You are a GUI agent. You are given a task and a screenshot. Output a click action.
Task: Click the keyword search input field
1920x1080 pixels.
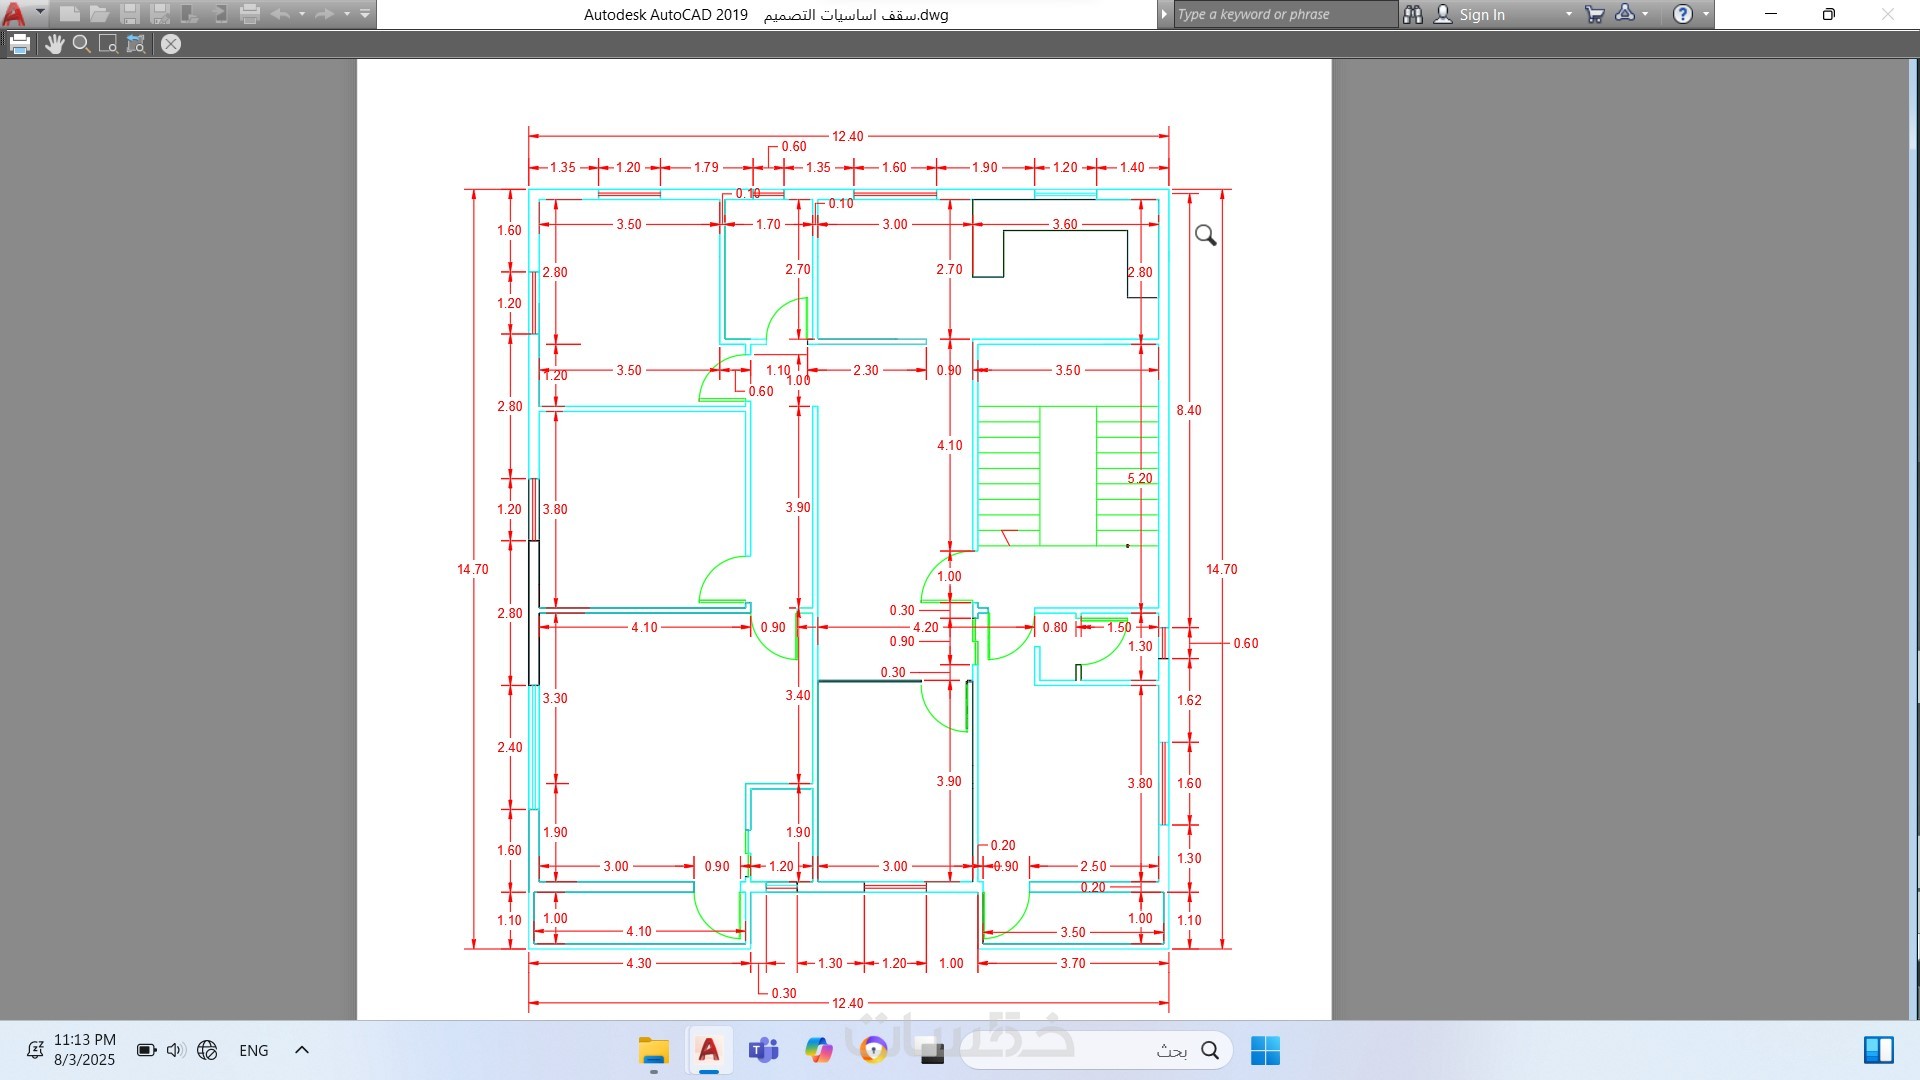pyautogui.click(x=1284, y=14)
